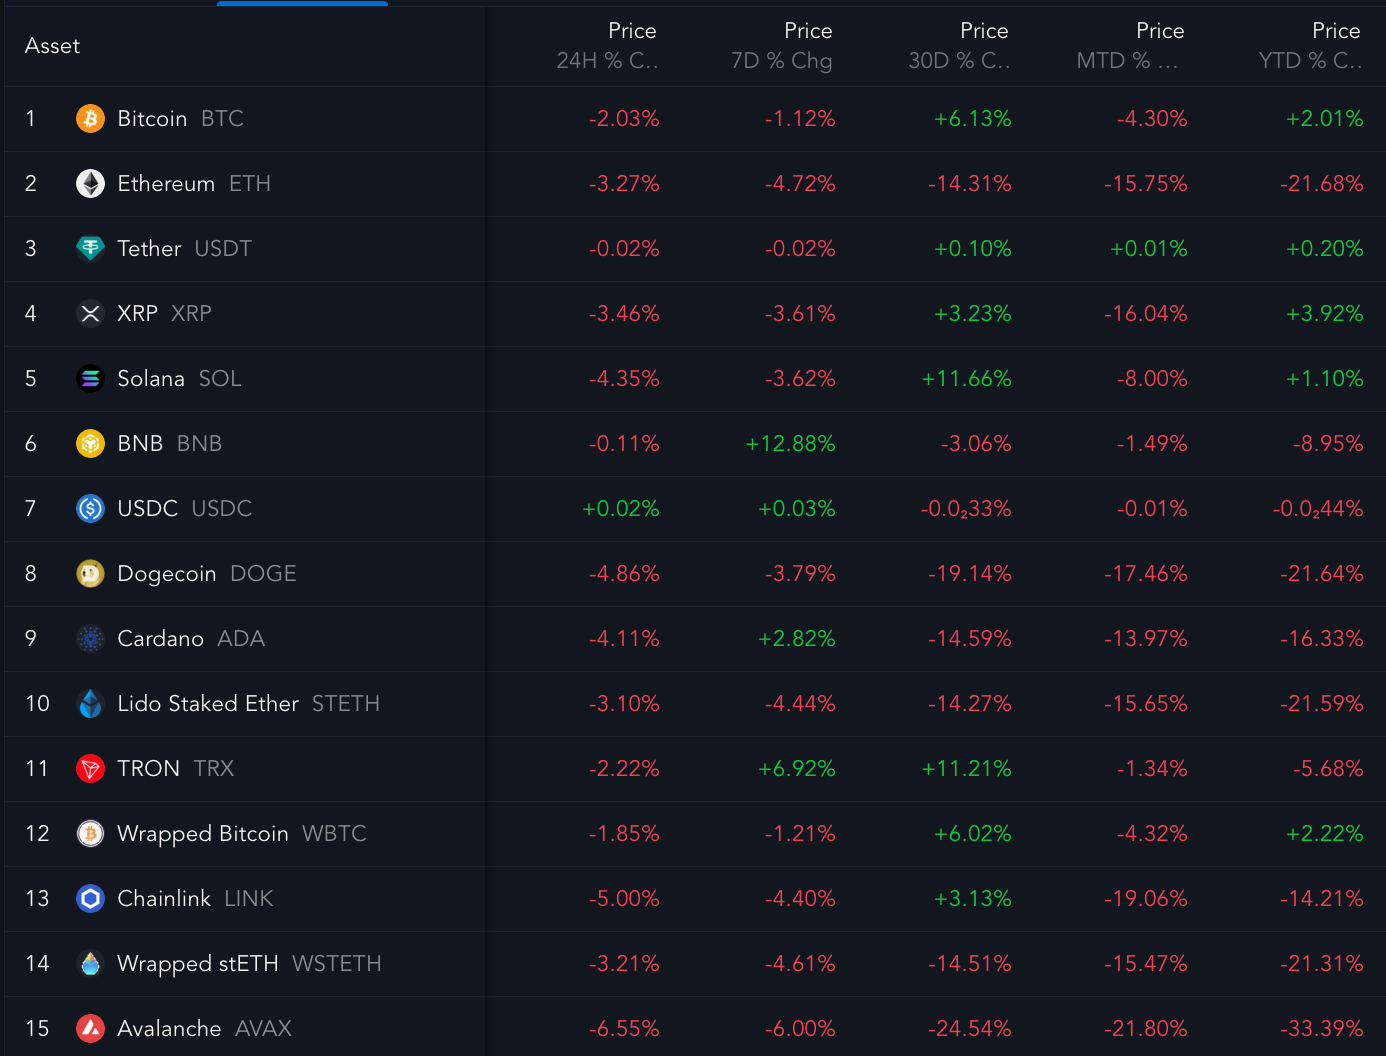Click the Wrapped stETH logo icon
This screenshot has height=1056, width=1386.
[90, 964]
